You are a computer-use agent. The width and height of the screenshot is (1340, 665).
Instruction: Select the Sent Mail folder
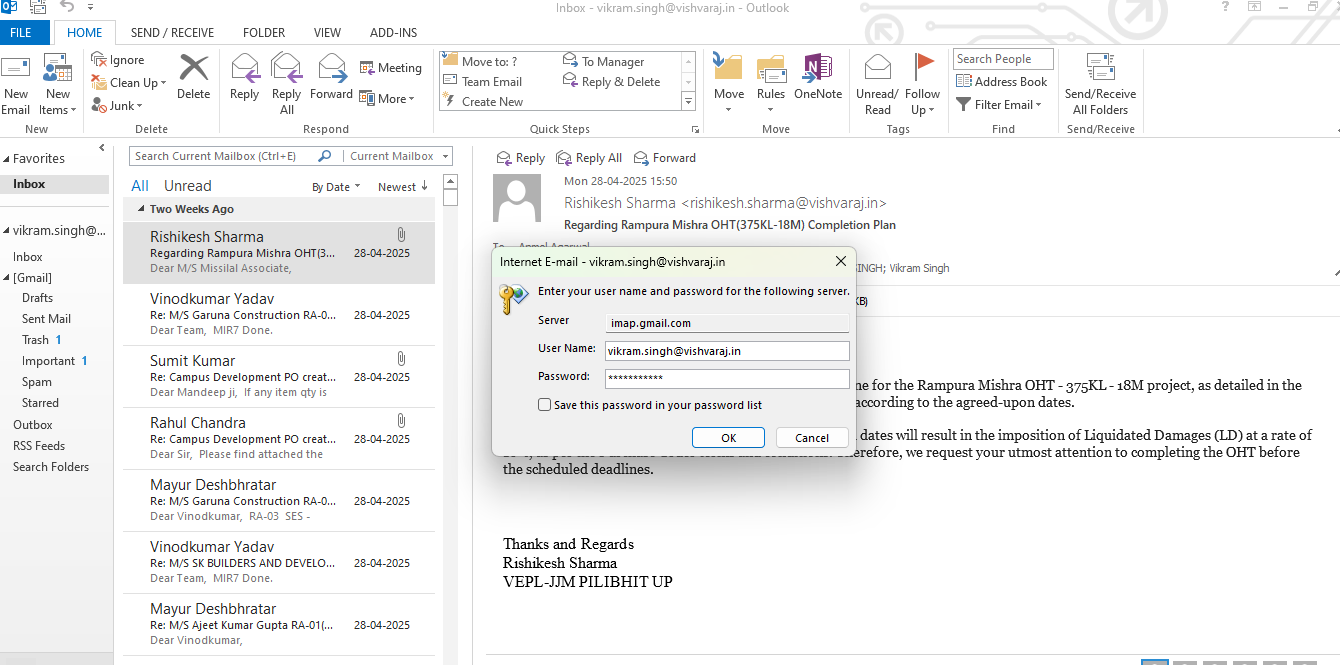(x=46, y=319)
